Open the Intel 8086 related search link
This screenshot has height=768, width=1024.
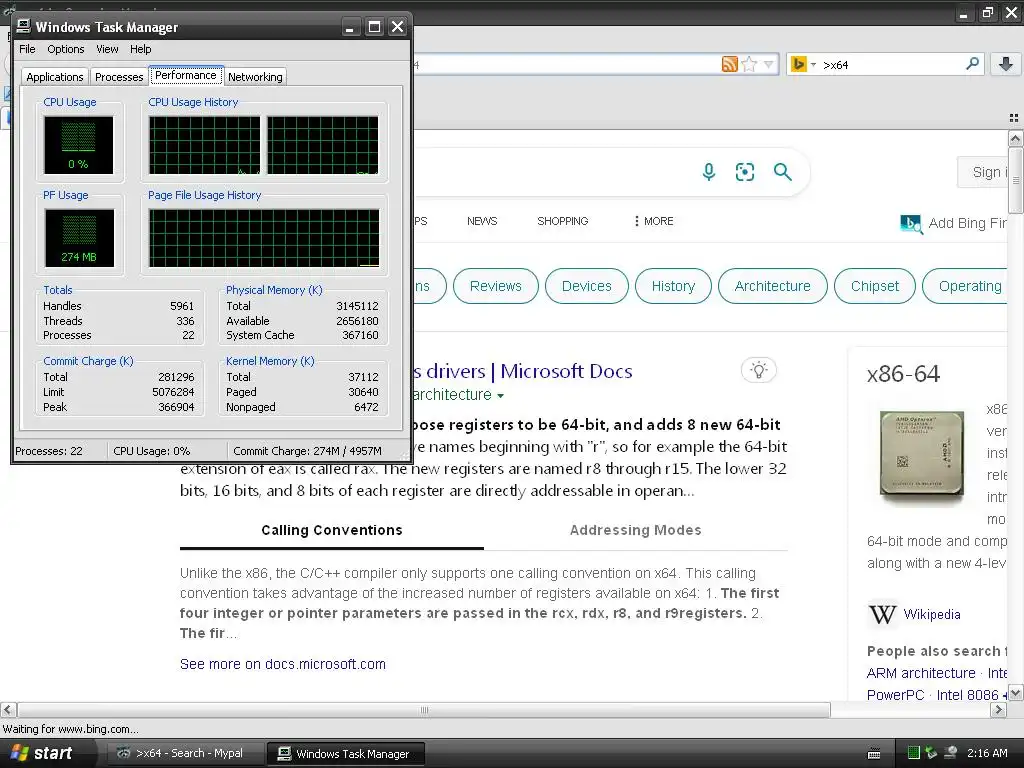[967, 695]
